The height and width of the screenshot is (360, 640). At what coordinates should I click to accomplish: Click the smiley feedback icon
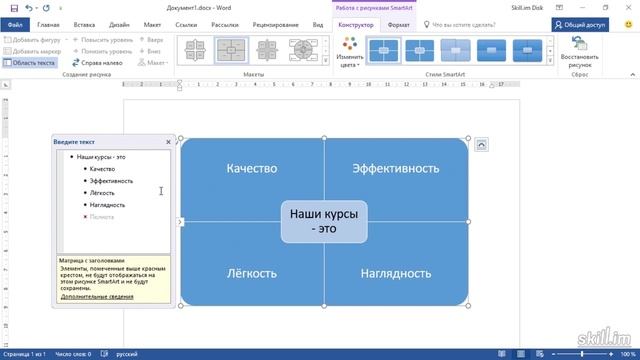pyautogui.click(x=629, y=24)
